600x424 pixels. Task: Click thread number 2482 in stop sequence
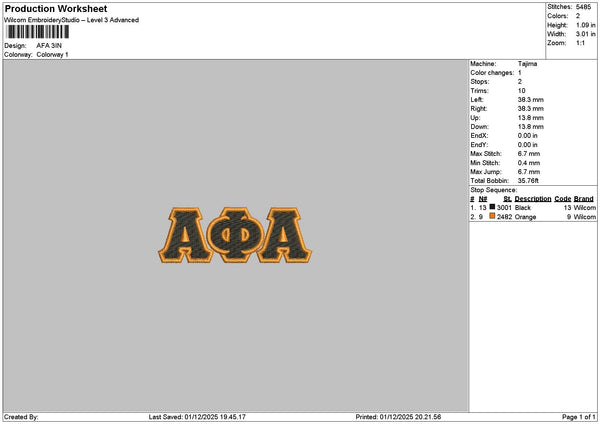pos(504,217)
